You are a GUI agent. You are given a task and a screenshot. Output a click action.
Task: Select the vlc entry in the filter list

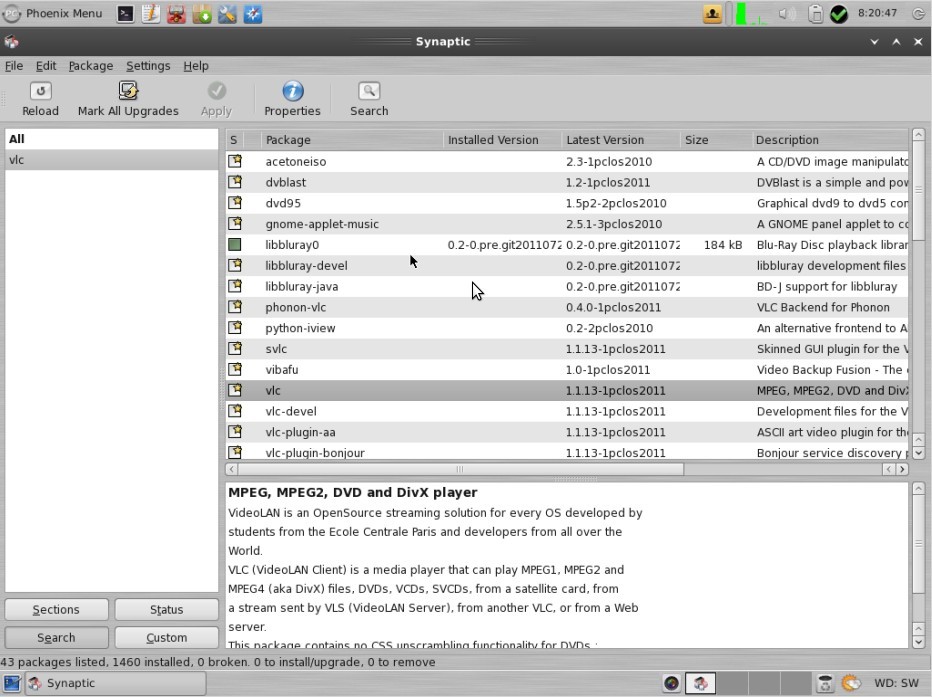pos(112,160)
